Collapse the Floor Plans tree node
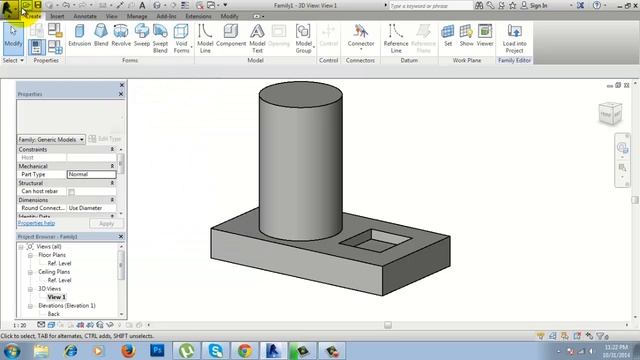The width and height of the screenshot is (640, 360). click(x=30, y=256)
